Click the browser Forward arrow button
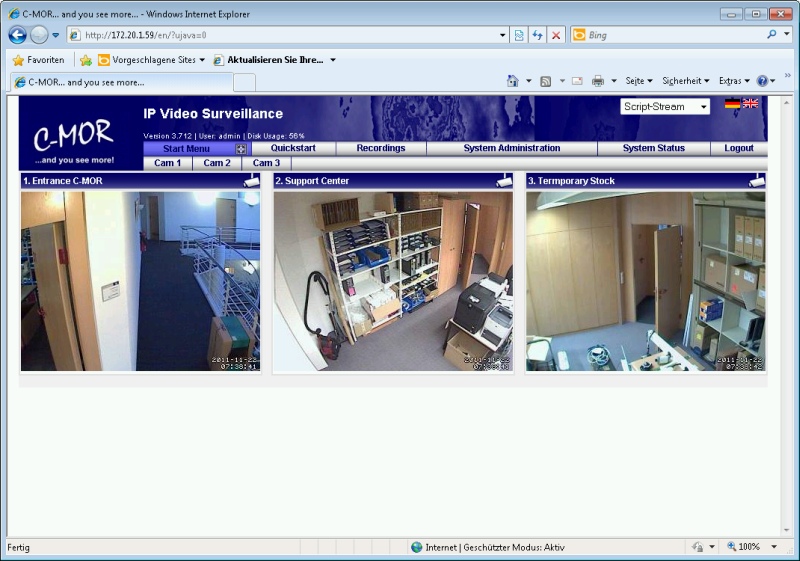This screenshot has width=800, height=561. pyautogui.click(x=39, y=35)
